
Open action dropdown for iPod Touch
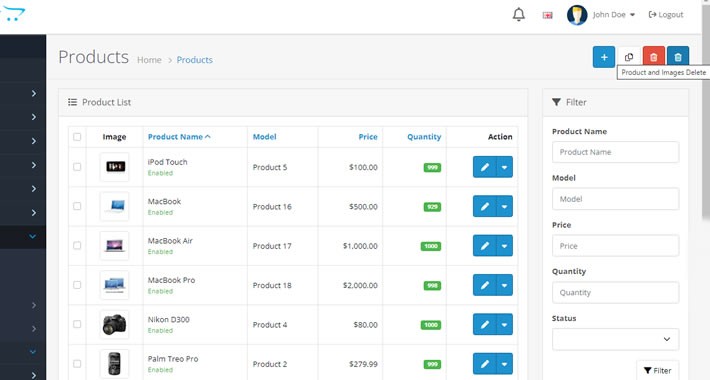(x=504, y=167)
